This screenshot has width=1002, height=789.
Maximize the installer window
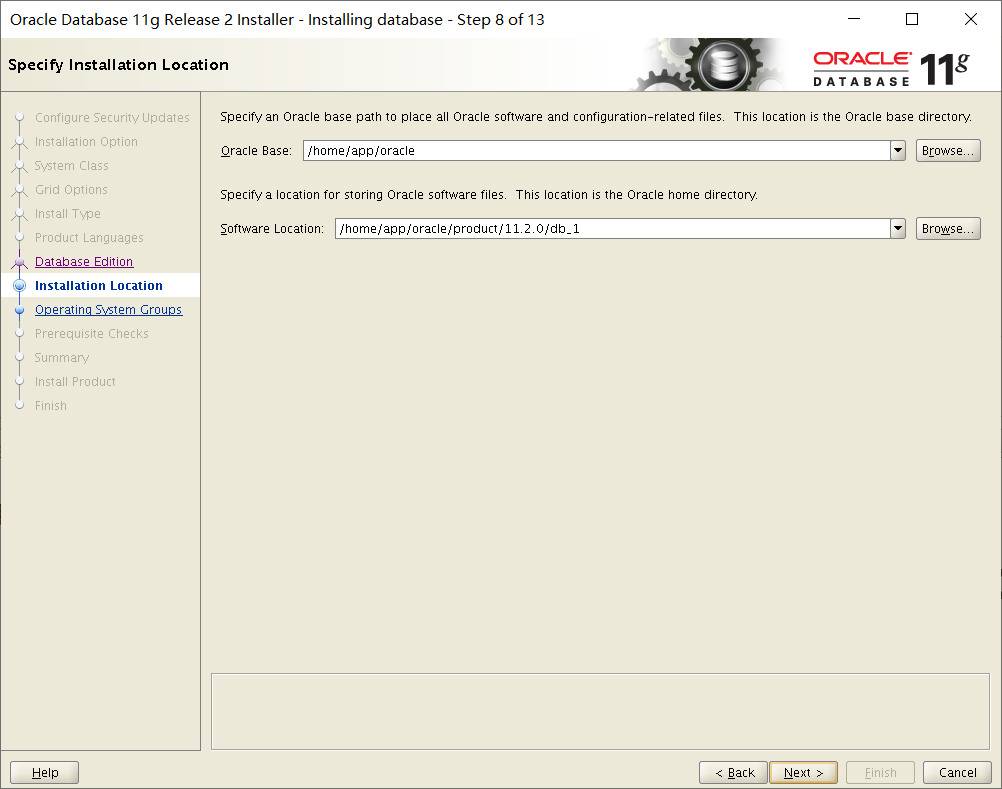[912, 19]
